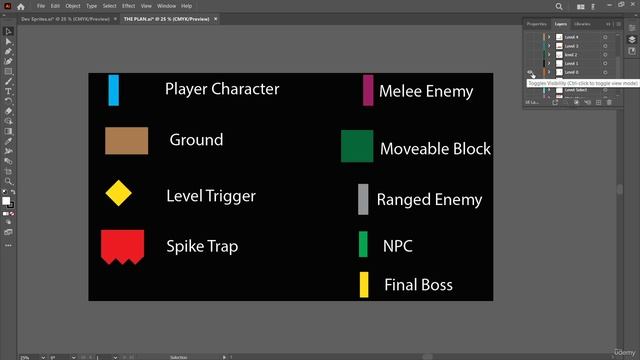The height and width of the screenshot is (360, 640).
Task: Click Delete Selection trash icon
Action: (x=609, y=102)
